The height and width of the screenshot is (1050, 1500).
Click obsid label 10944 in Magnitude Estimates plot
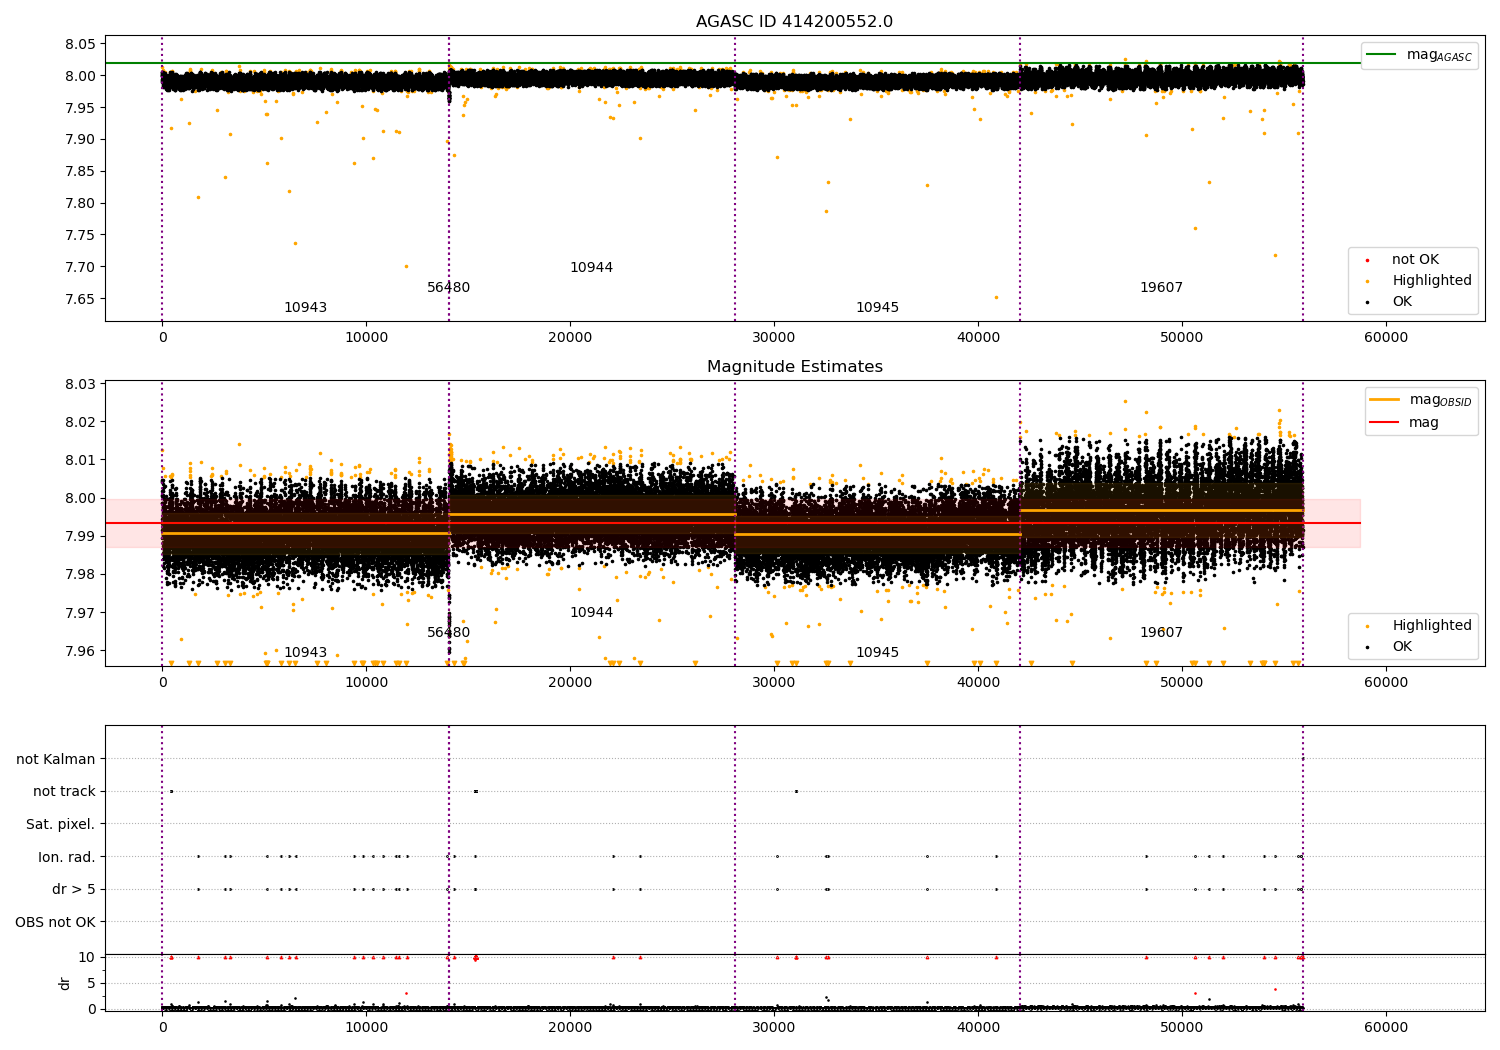point(591,613)
